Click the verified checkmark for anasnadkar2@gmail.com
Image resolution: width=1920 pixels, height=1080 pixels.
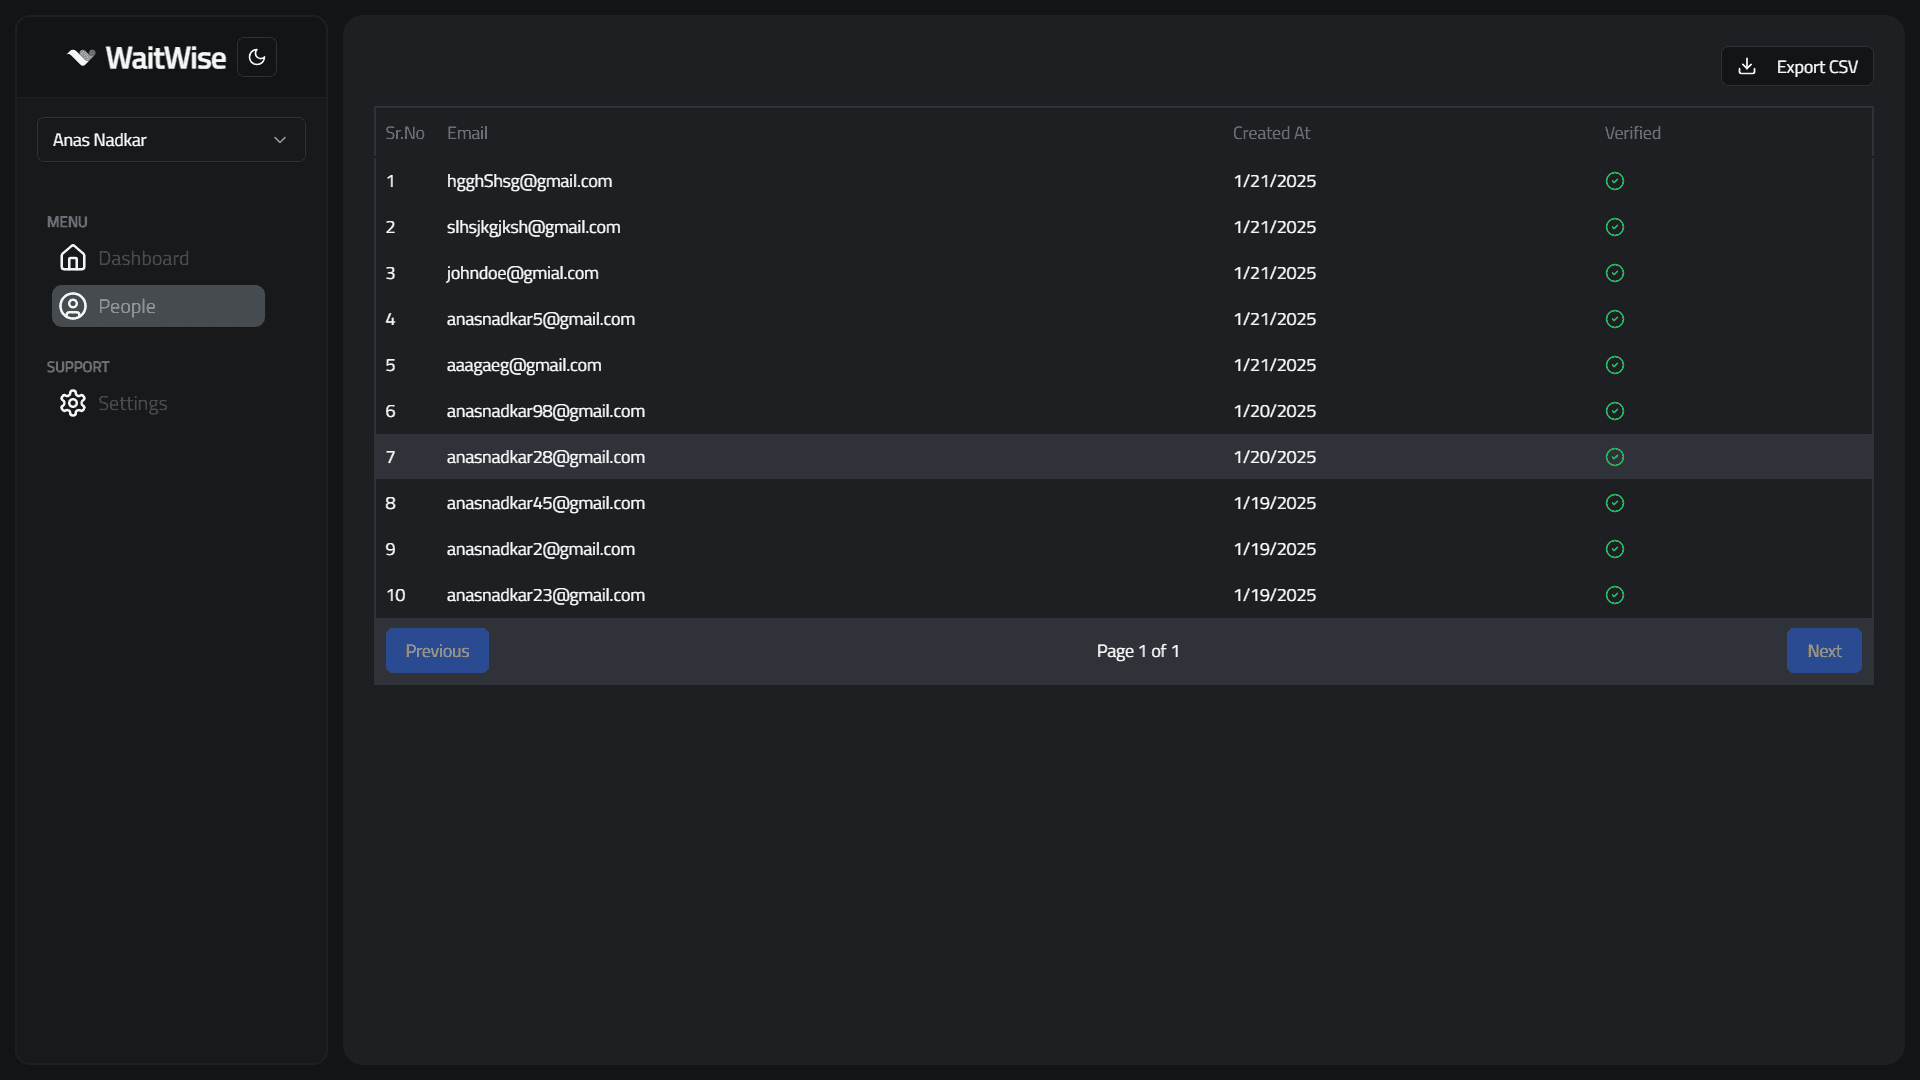click(x=1615, y=549)
